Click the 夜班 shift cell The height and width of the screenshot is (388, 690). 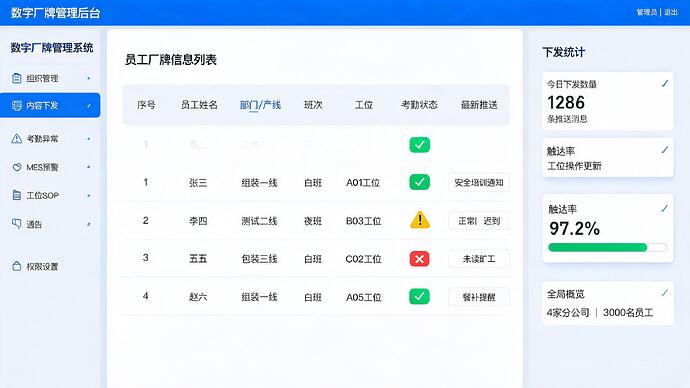coord(313,221)
